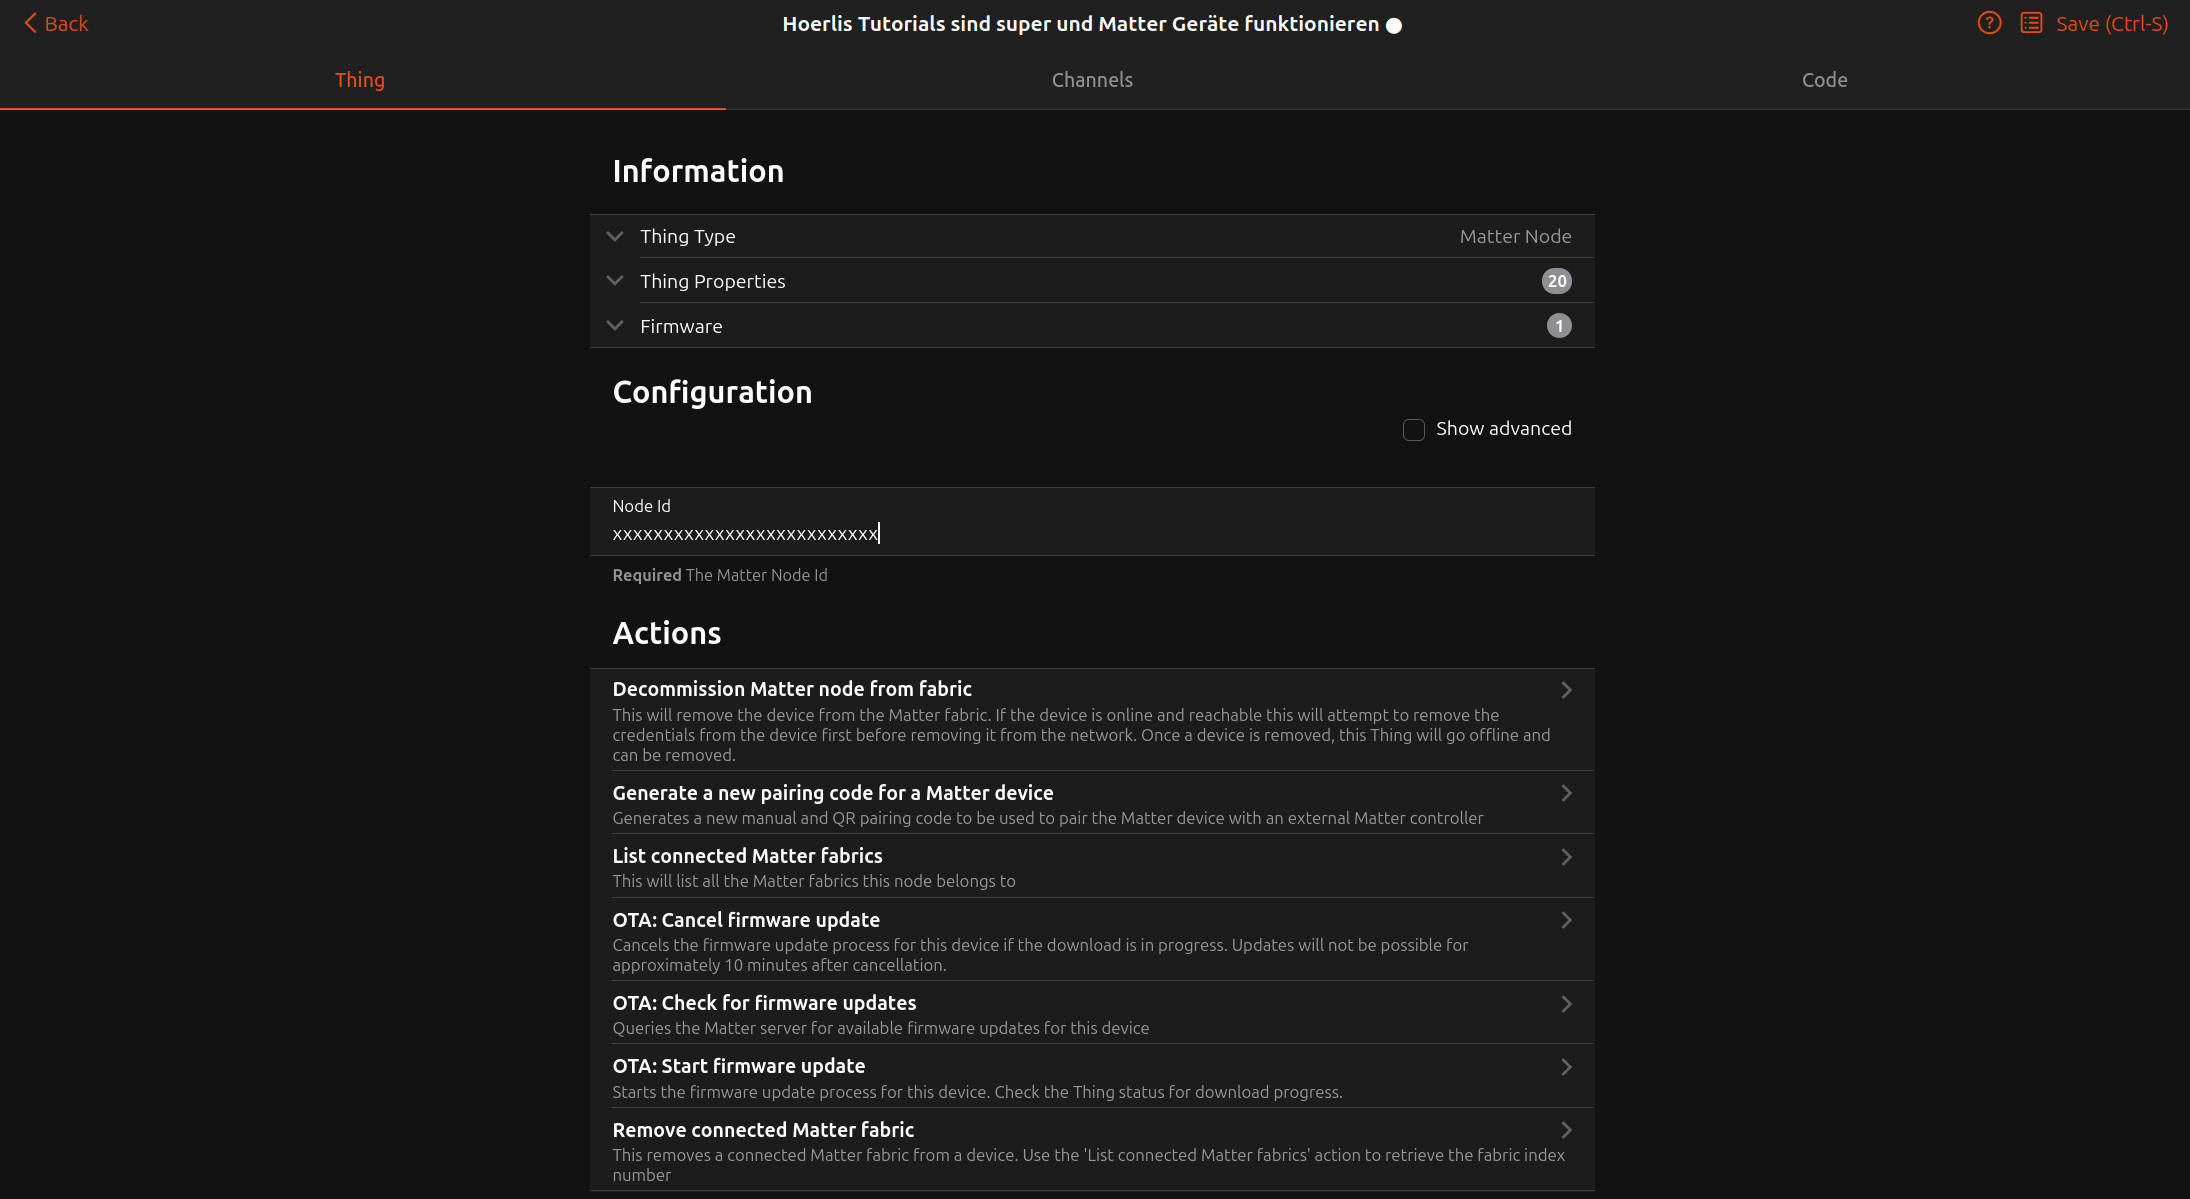
Task: Expand the Thing Properties chevron
Action: point(615,281)
